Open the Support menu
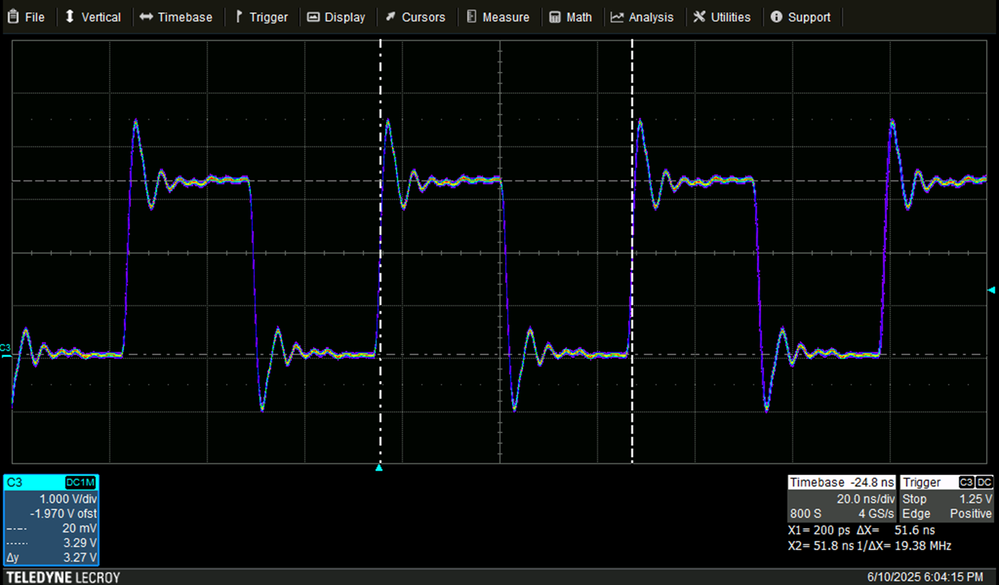Image resolution: width=999 pixels, height=585 pixels. point(800,17)
